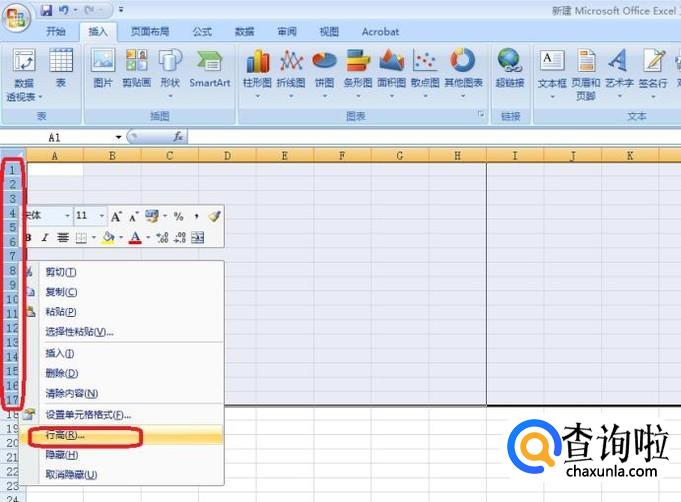Viewport: 681px width, 502px height.
Task: Insert header and footer (页眉和页脚)
Action: 586,75
